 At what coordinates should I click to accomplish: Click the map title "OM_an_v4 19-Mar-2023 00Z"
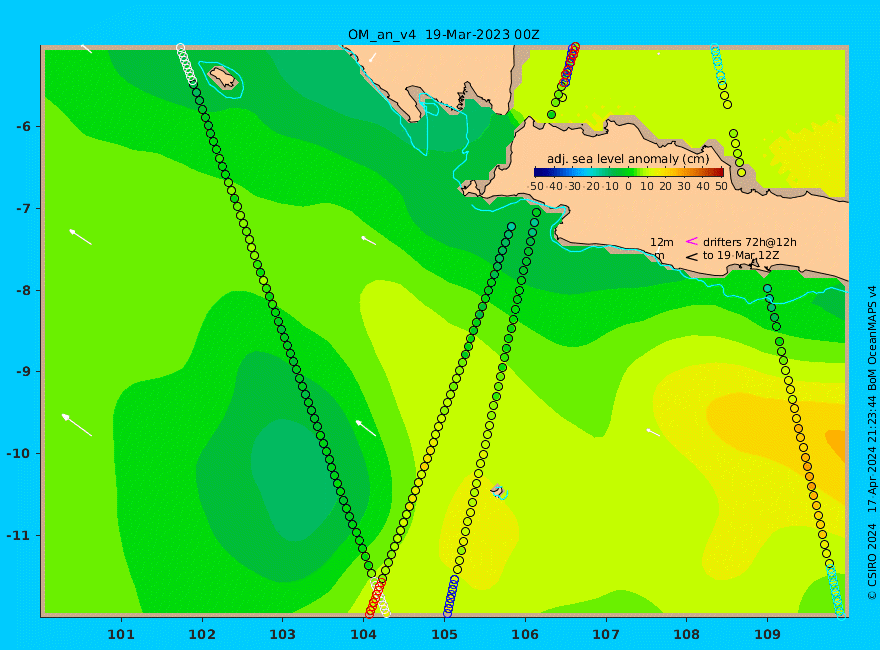(x=443, y=35)
